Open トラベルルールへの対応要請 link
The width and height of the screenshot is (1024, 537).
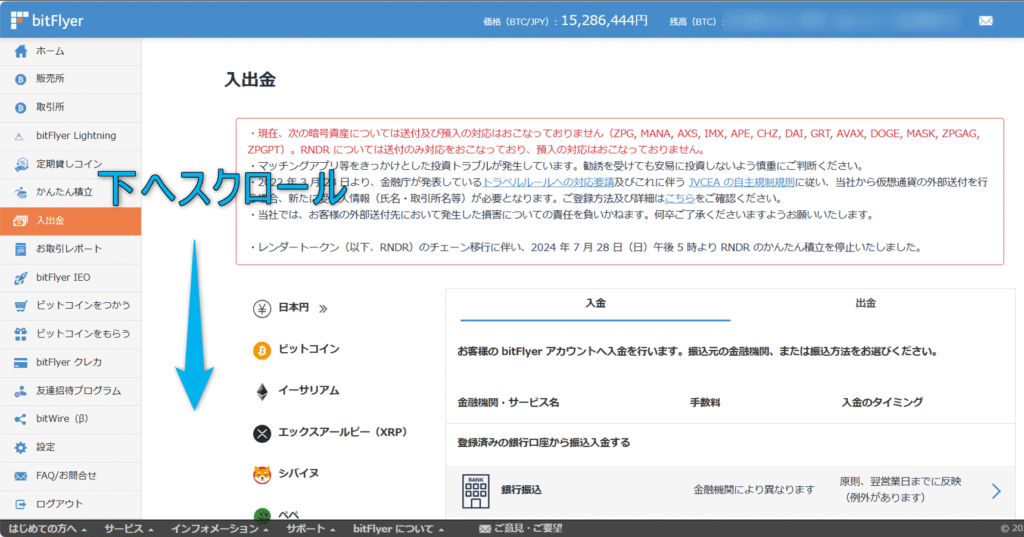coord(548,182)
